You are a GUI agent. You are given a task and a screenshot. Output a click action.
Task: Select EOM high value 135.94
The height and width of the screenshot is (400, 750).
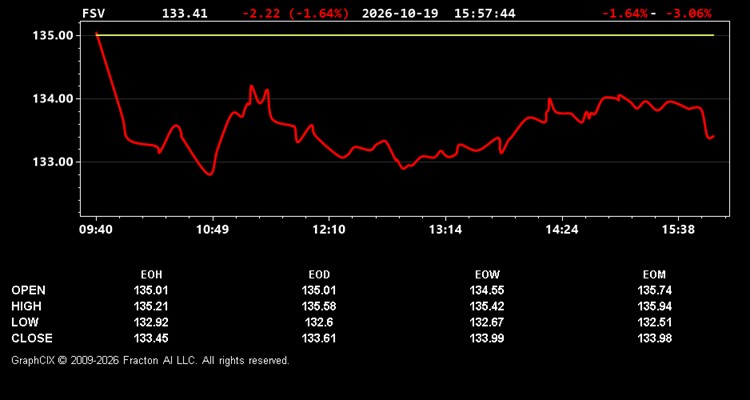(x=654, y=306)
